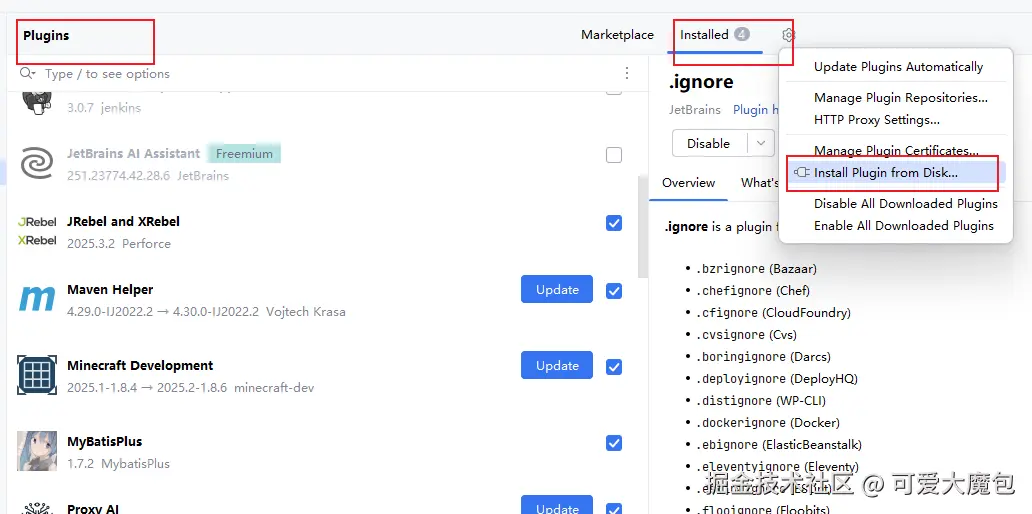The image size is (1032, 514).
Task: Select Update Plugins Automatically menu item
Action: (x=898, y=67)
